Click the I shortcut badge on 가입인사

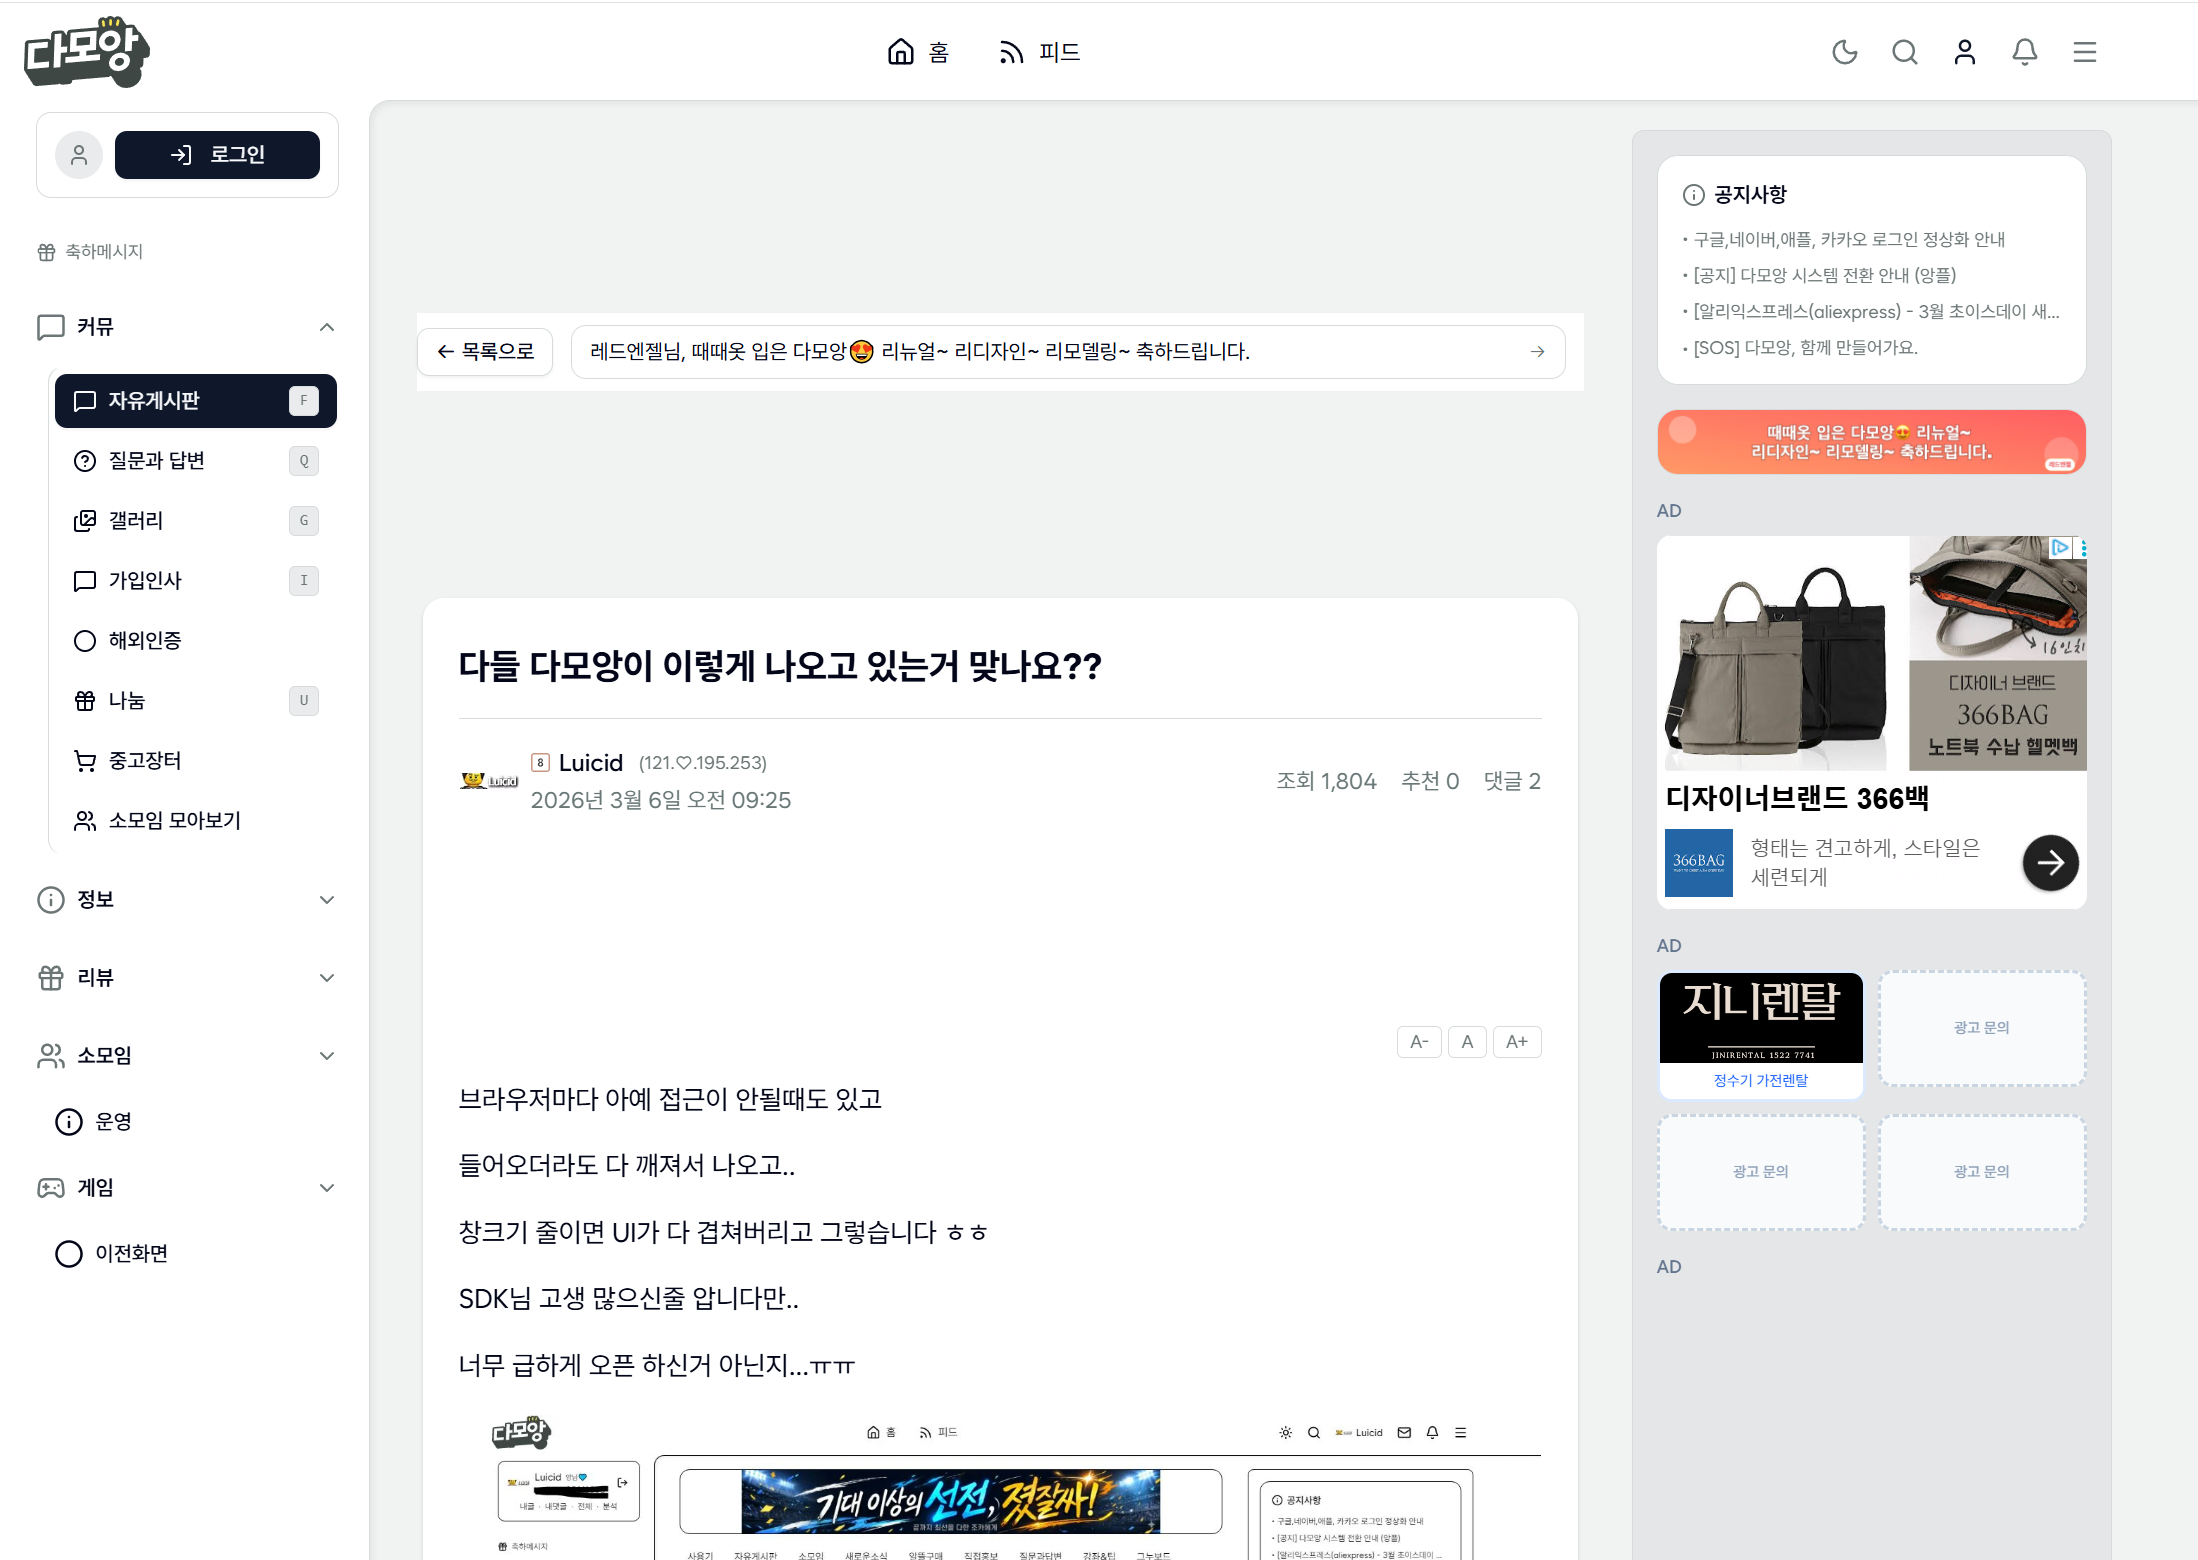pyautogui.click(x=304, y=581)
